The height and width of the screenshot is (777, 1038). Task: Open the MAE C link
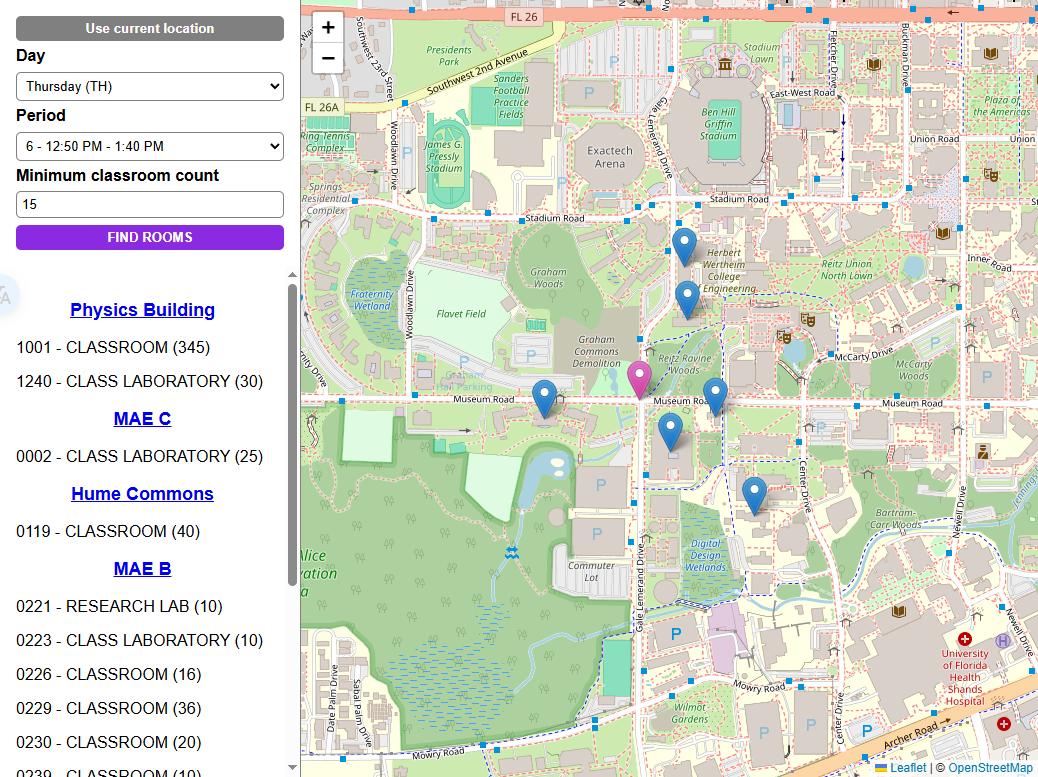click(x=142, y=419)
